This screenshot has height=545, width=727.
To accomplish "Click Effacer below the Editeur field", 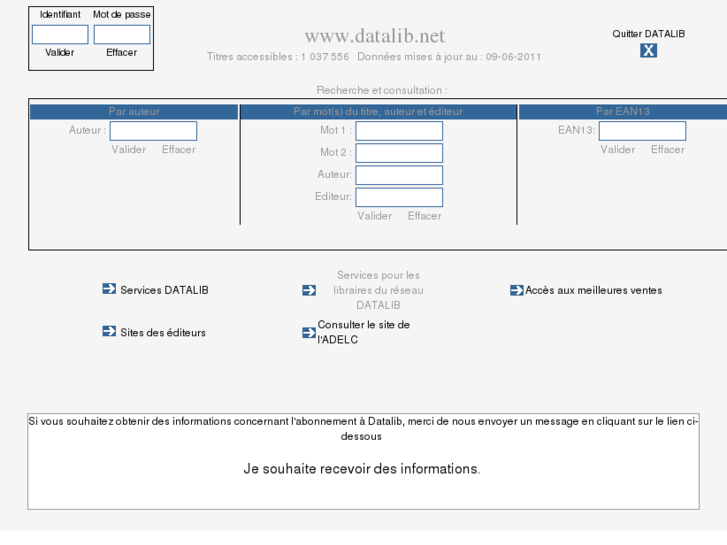I will coord(424,216).
